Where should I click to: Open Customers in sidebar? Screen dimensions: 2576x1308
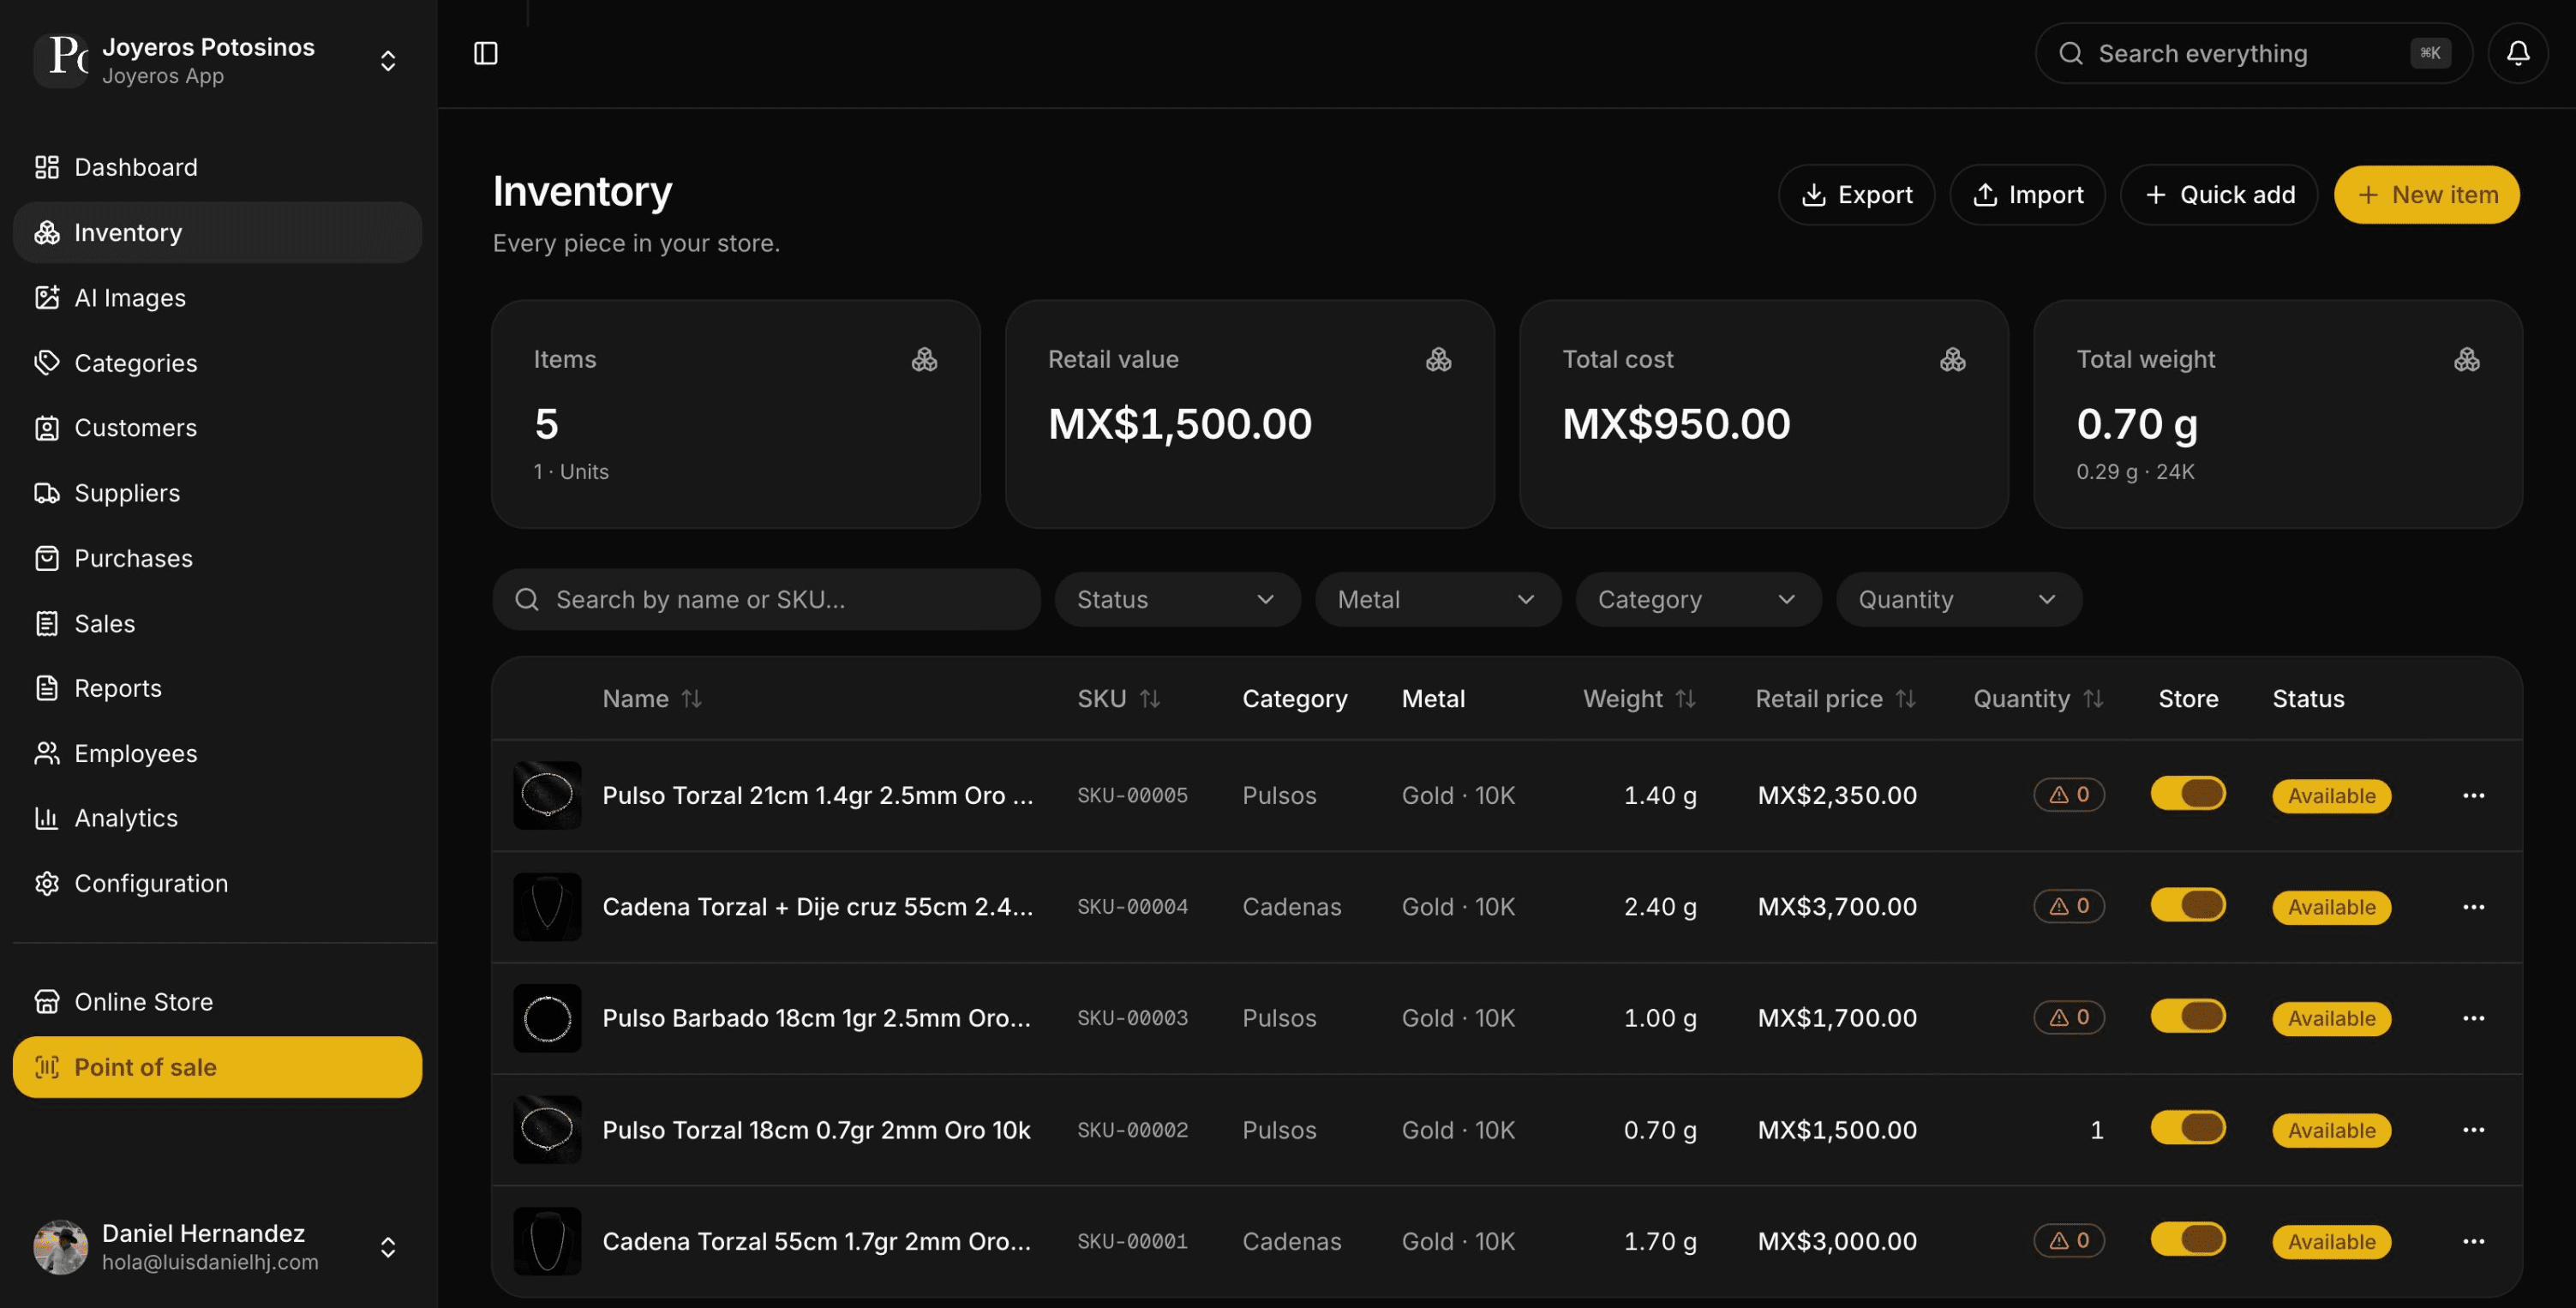217,428
